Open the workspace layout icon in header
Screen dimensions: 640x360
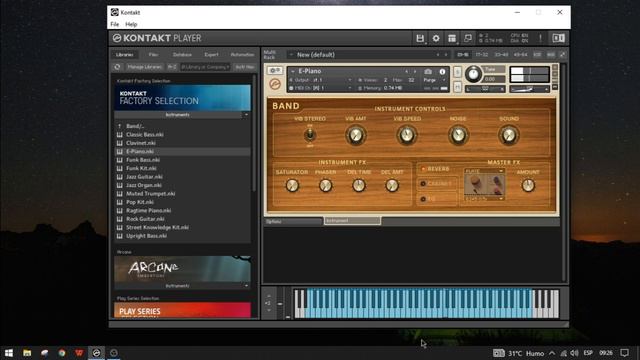(x=452, y=38)
